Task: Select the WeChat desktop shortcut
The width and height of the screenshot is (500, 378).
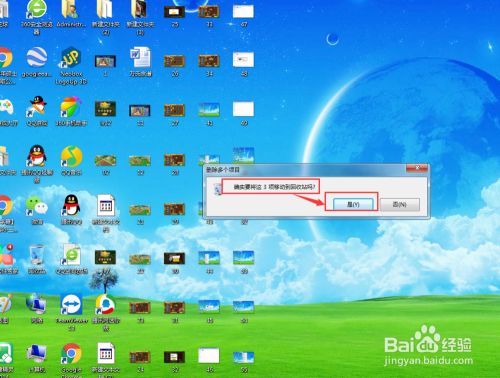Action: (x=37, y=209)
